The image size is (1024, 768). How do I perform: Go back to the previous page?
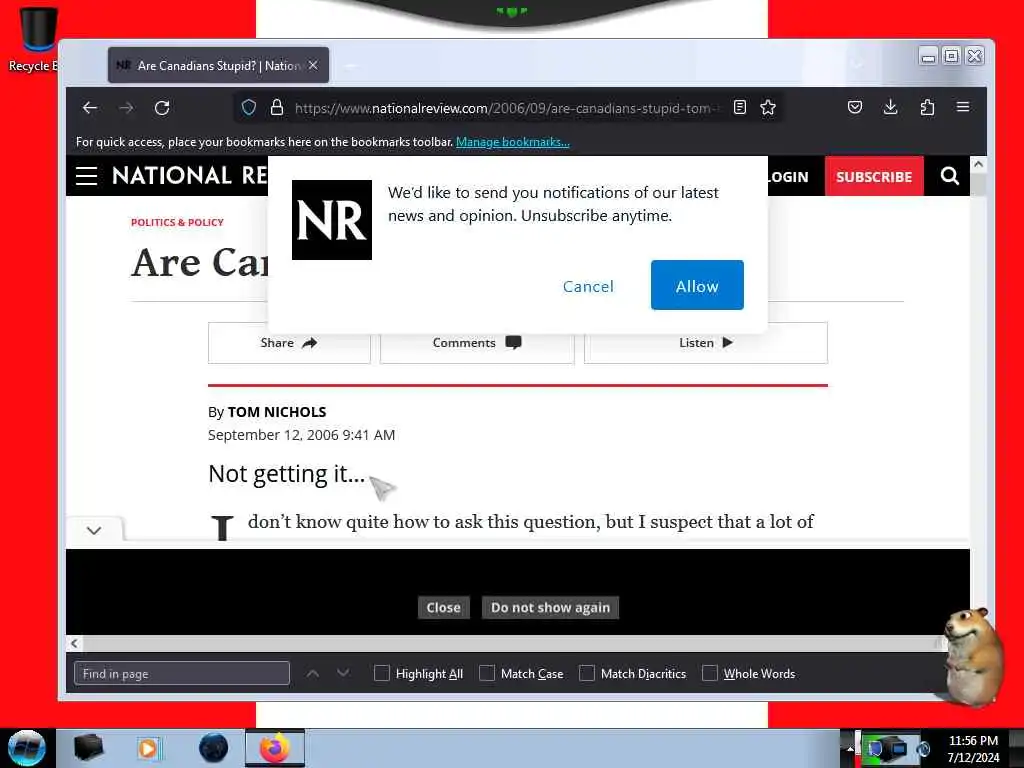click(90, 108)
